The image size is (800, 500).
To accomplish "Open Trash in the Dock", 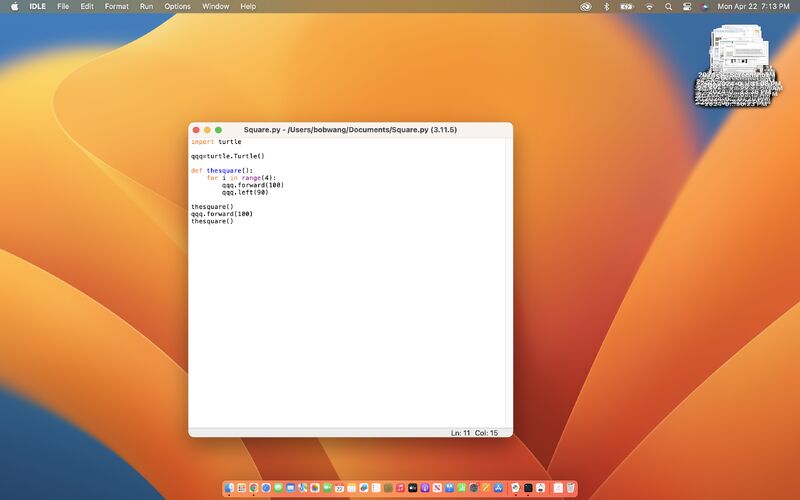I will tap(571, 488).
